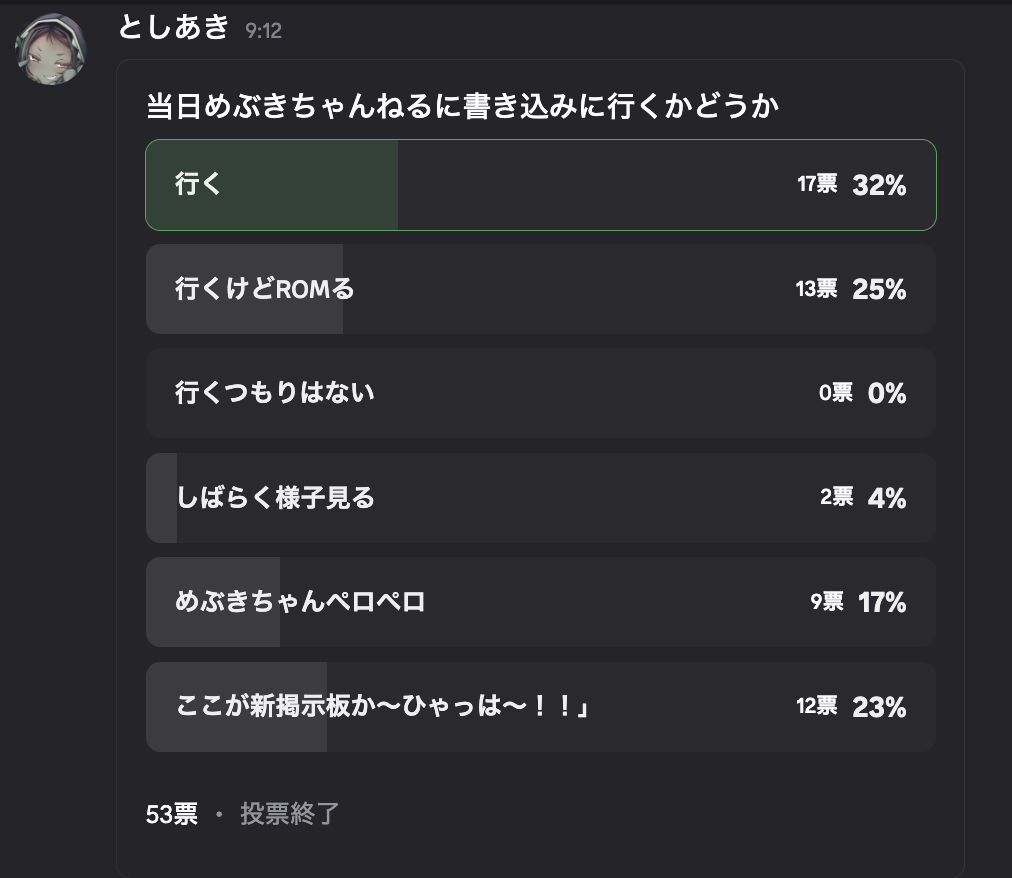The width and height of the screenshot is (1012, 878).
Task: Click the 9:12 message timestamp
Action: pos(263,31)
